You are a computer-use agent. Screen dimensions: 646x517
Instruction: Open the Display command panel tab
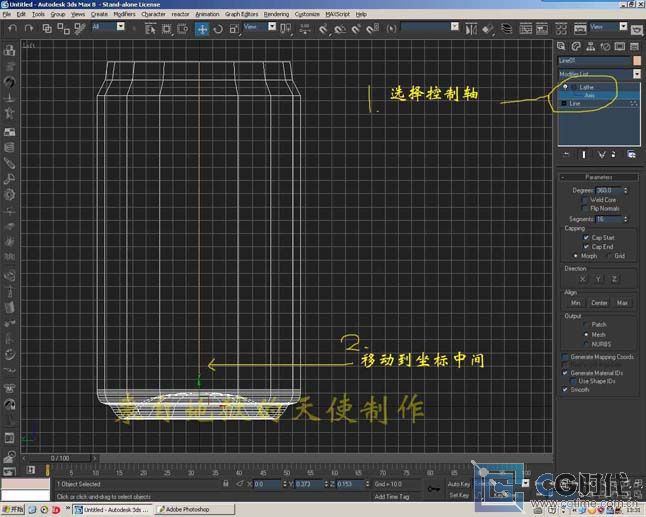point(620,46)
